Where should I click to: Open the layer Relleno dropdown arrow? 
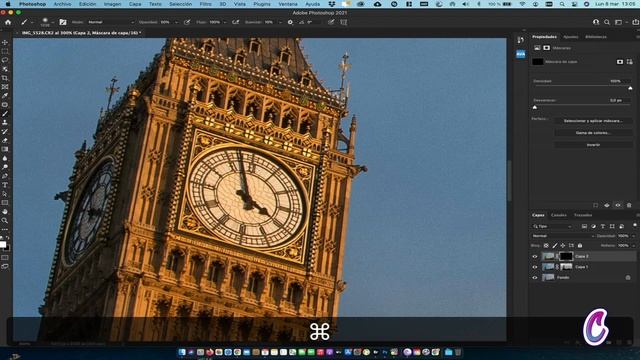633,246
